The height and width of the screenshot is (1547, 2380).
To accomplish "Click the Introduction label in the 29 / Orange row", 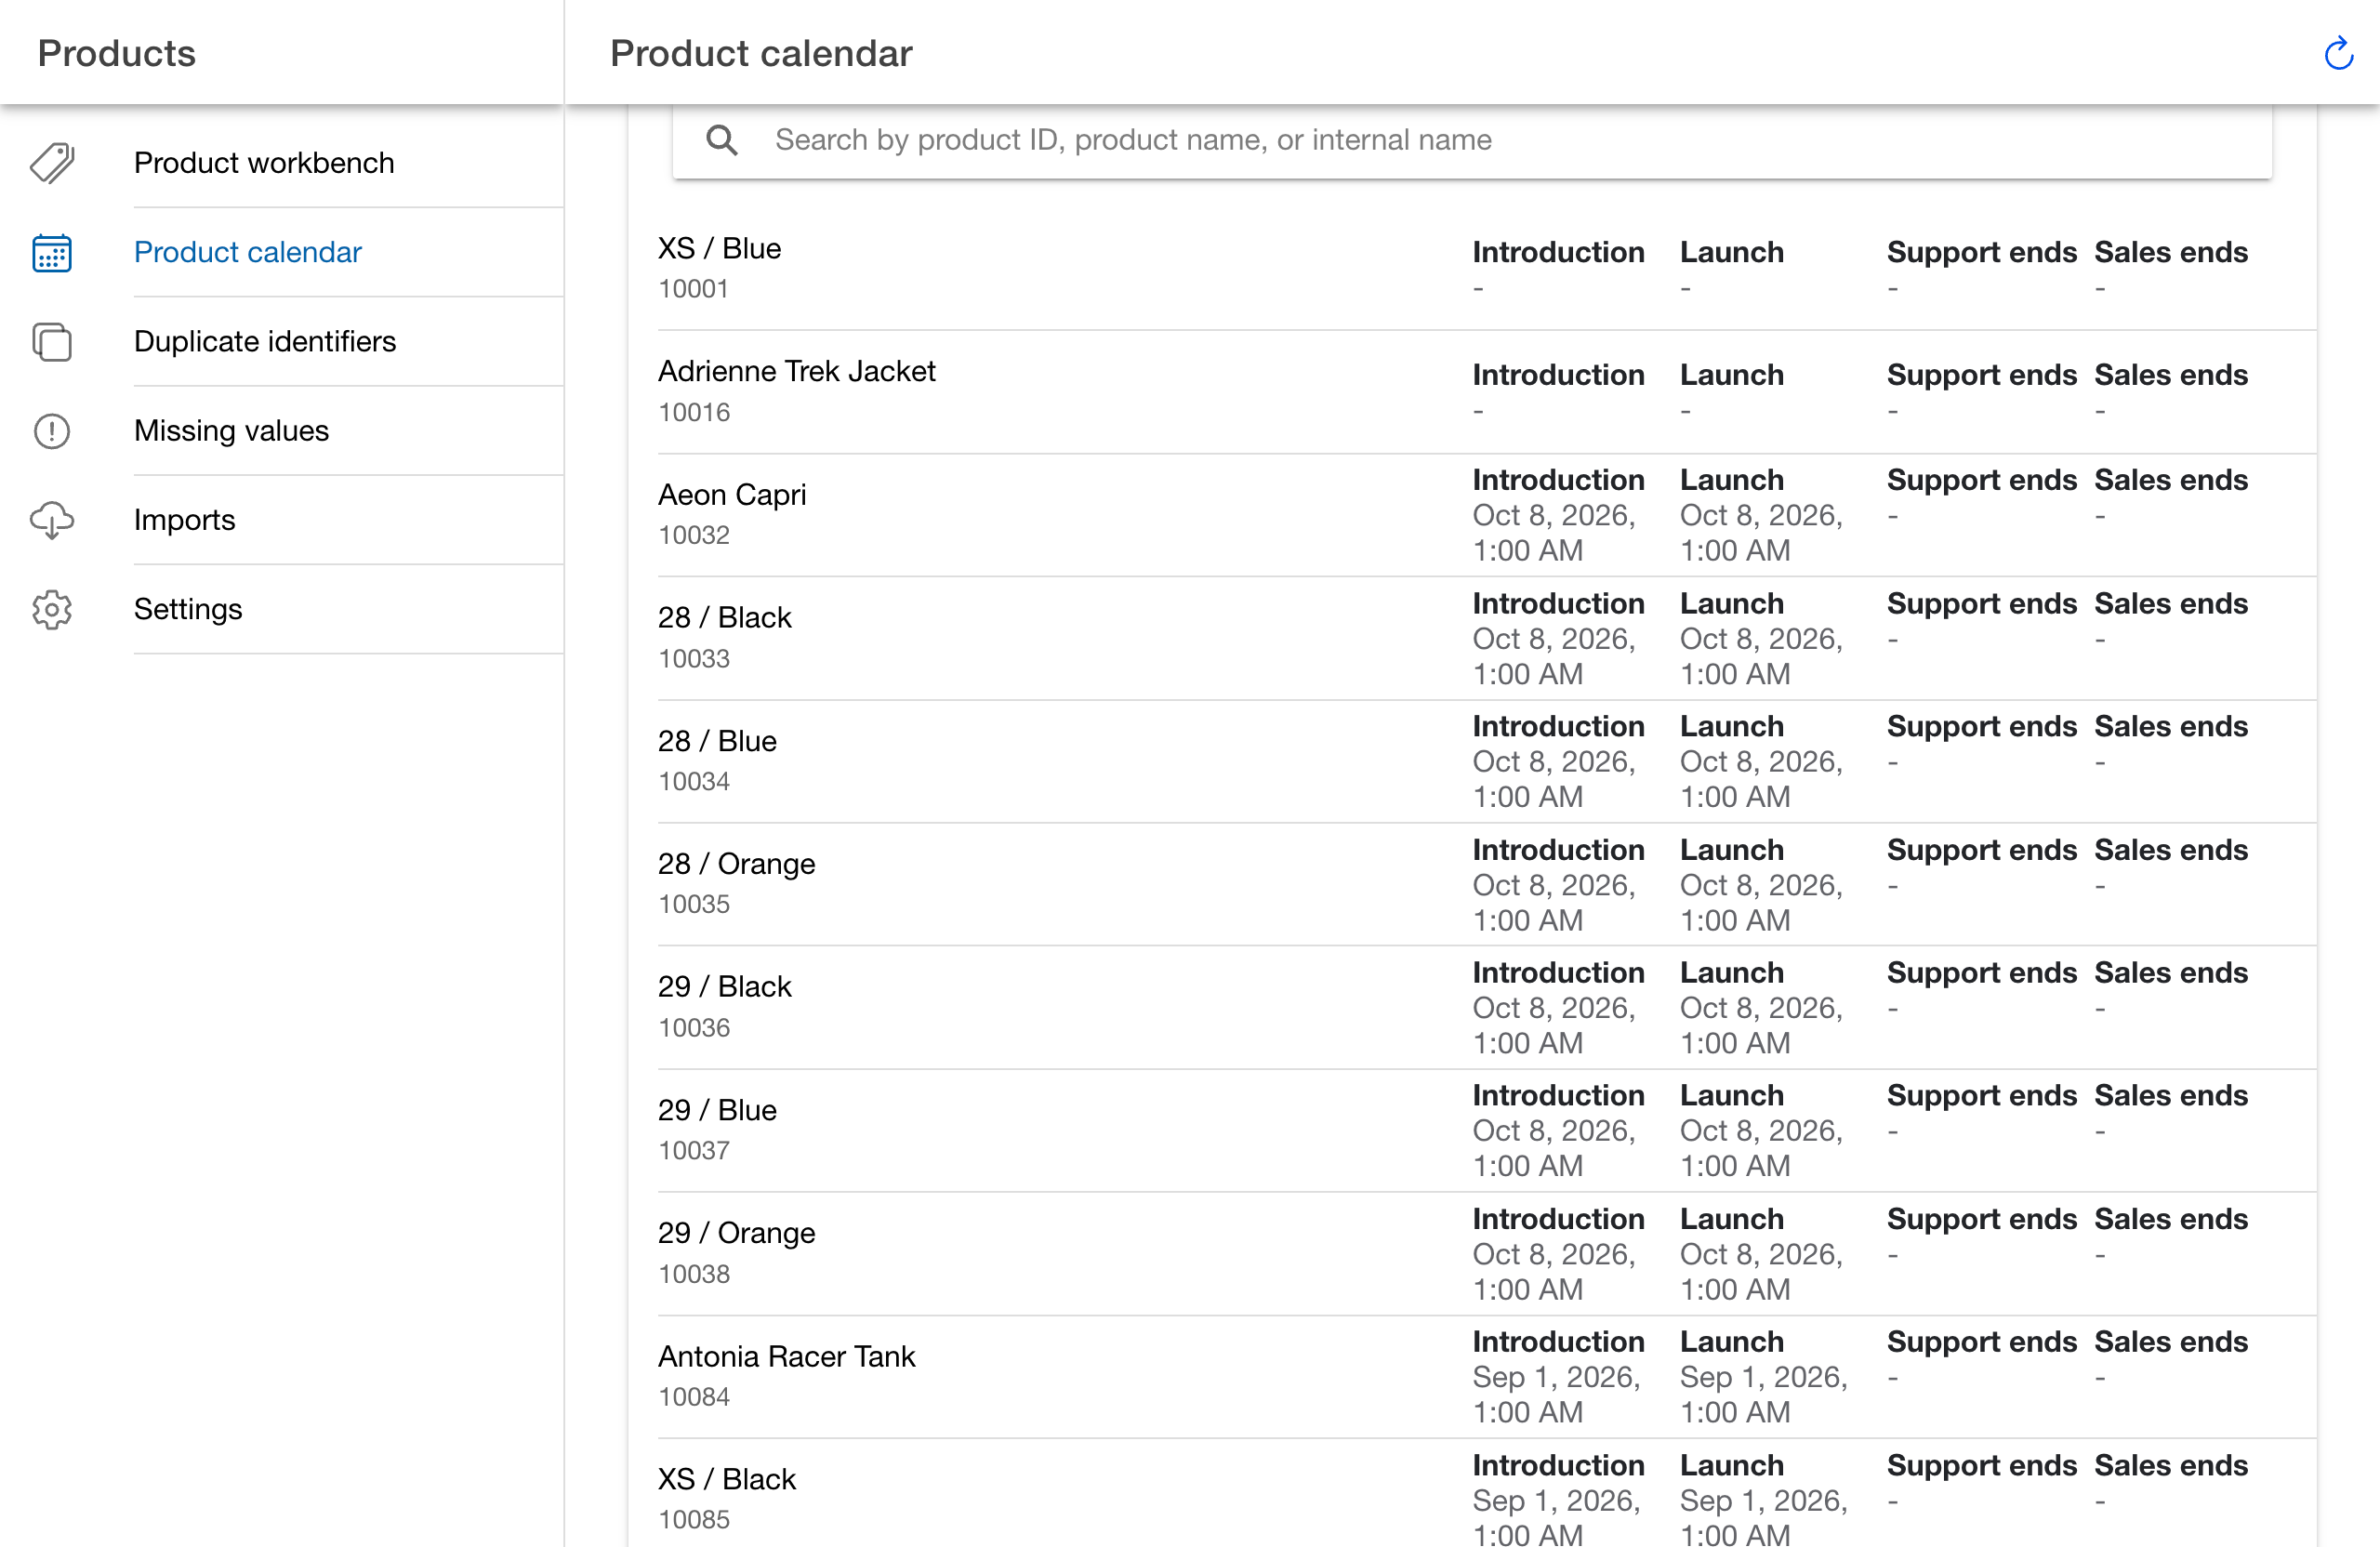I will (1558, 1219).
